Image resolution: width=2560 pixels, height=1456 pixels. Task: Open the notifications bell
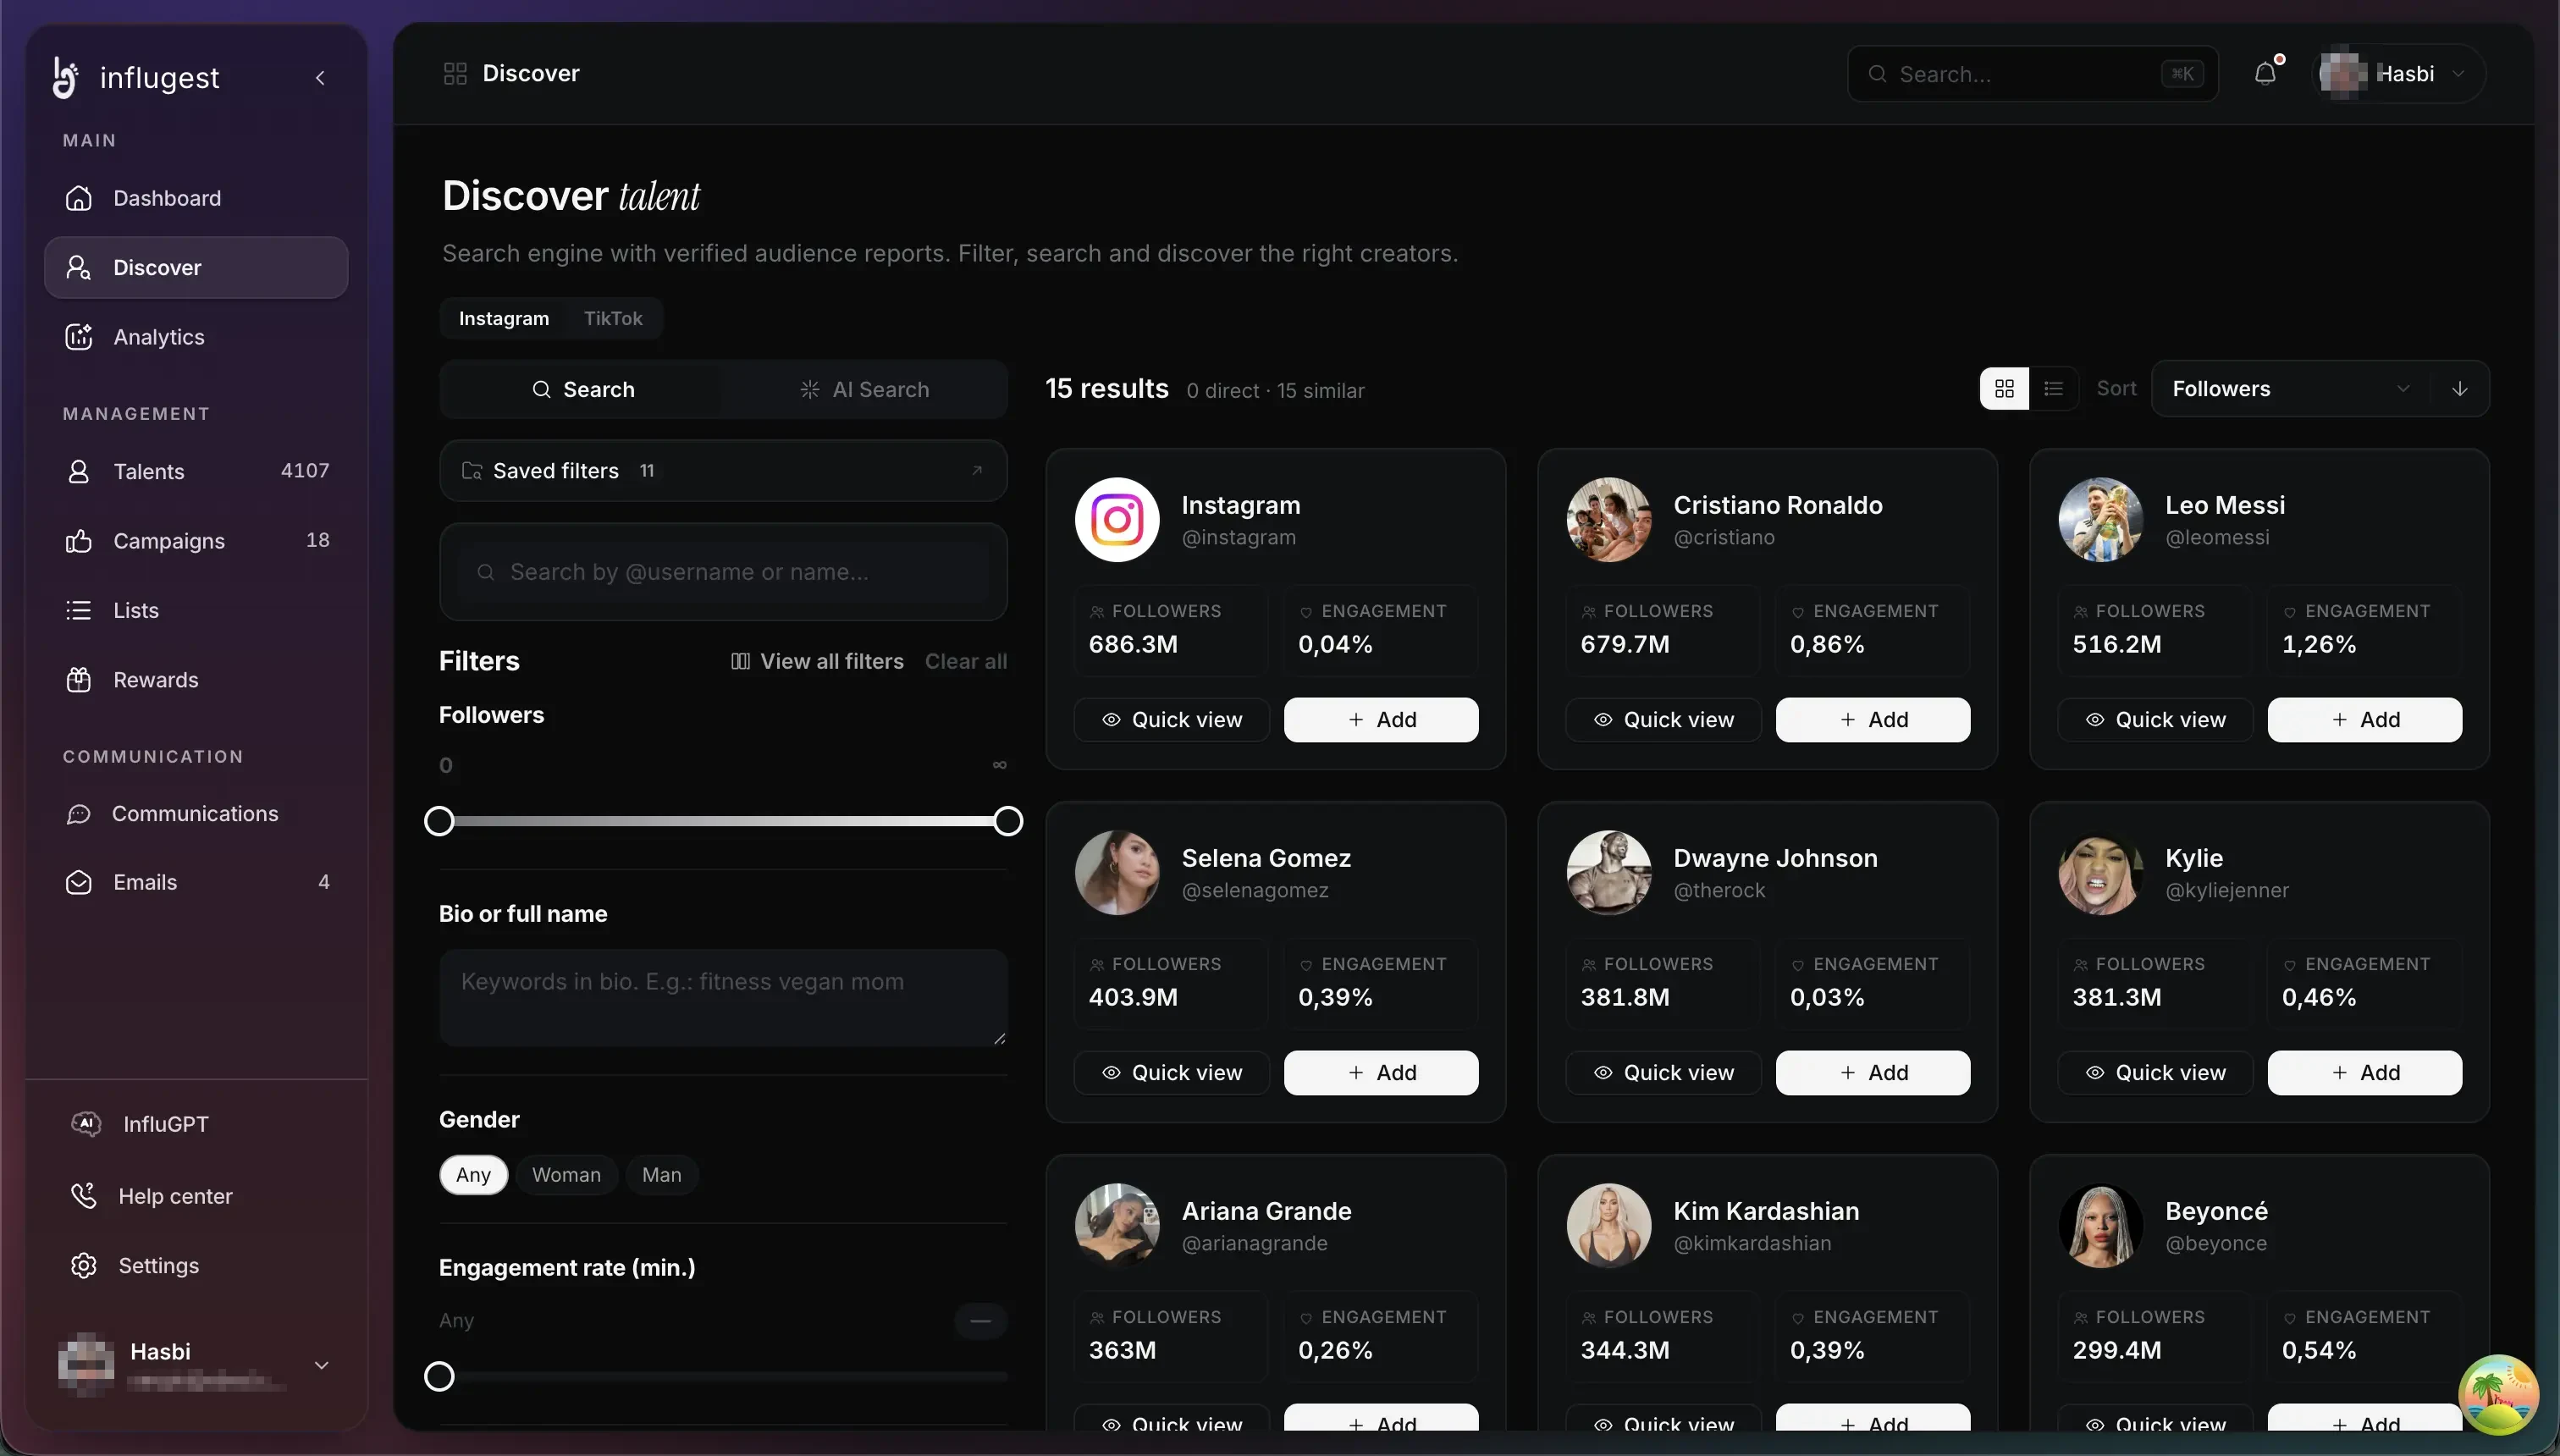(2266, 74)
